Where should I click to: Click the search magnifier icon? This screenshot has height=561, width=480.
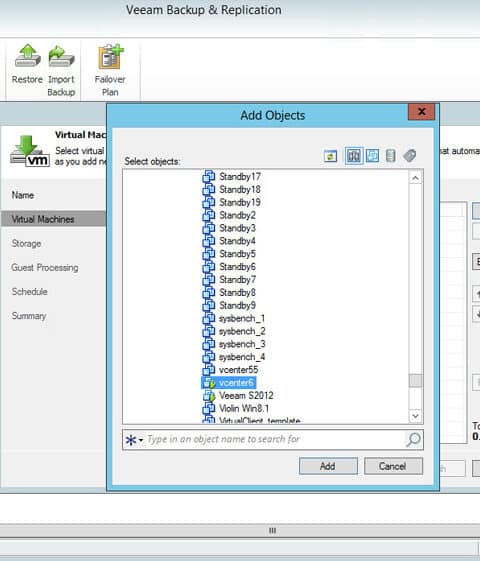coord(413,439)
